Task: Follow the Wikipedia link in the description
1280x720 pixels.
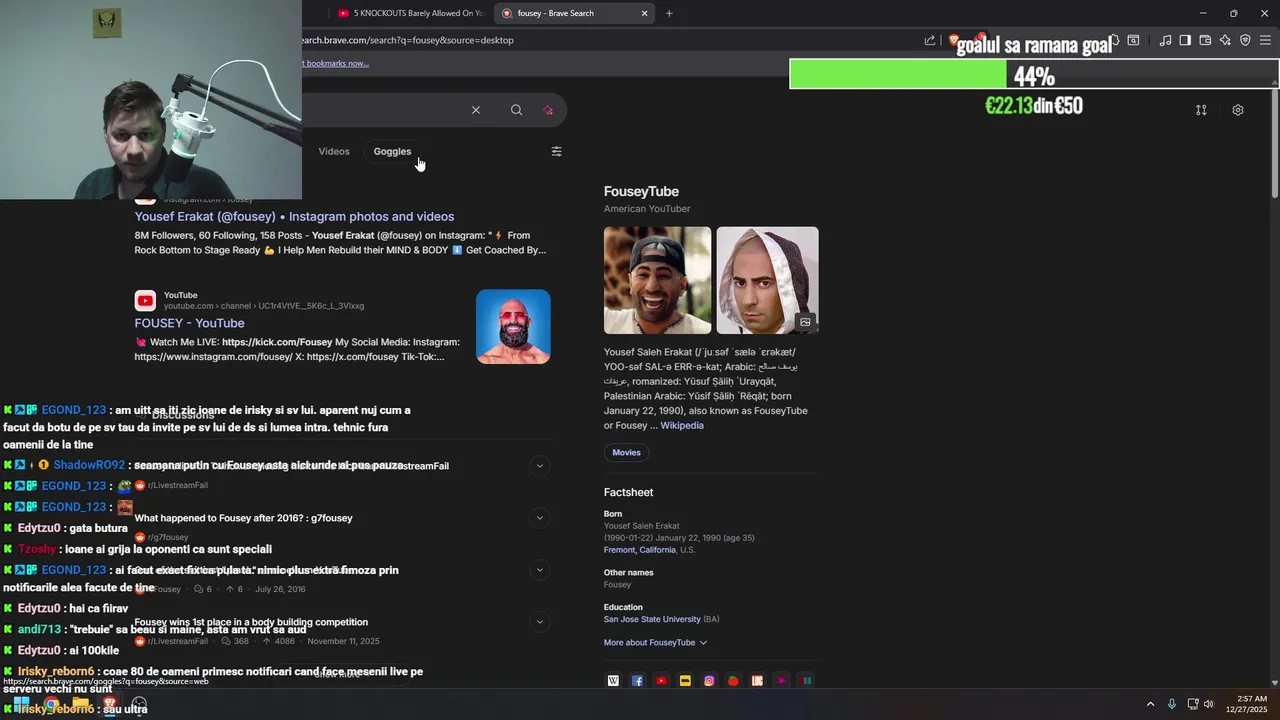Action: click(682, 426)
